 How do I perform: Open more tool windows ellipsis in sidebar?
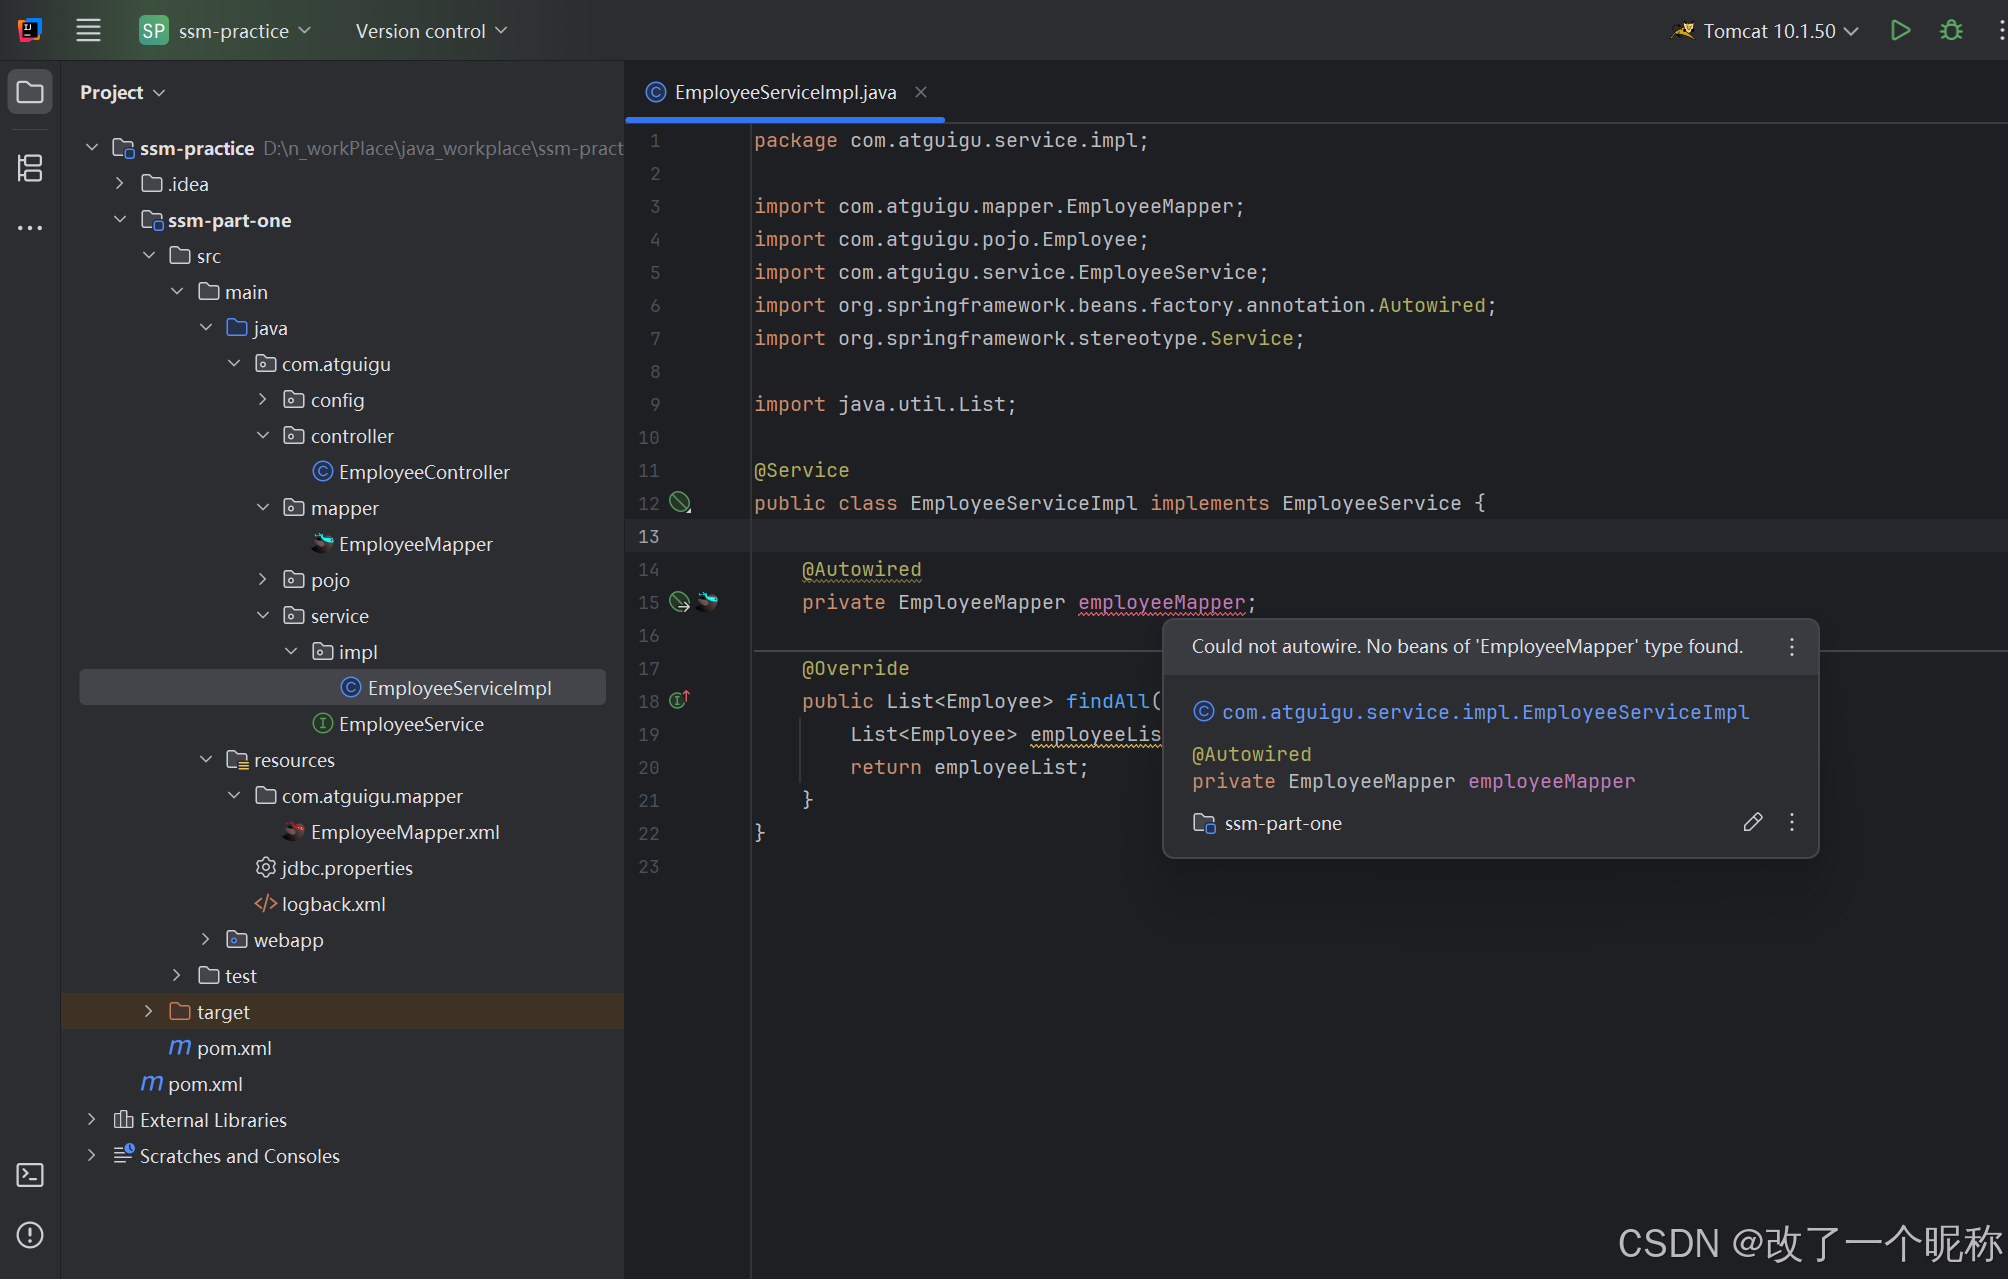[30, 228]
